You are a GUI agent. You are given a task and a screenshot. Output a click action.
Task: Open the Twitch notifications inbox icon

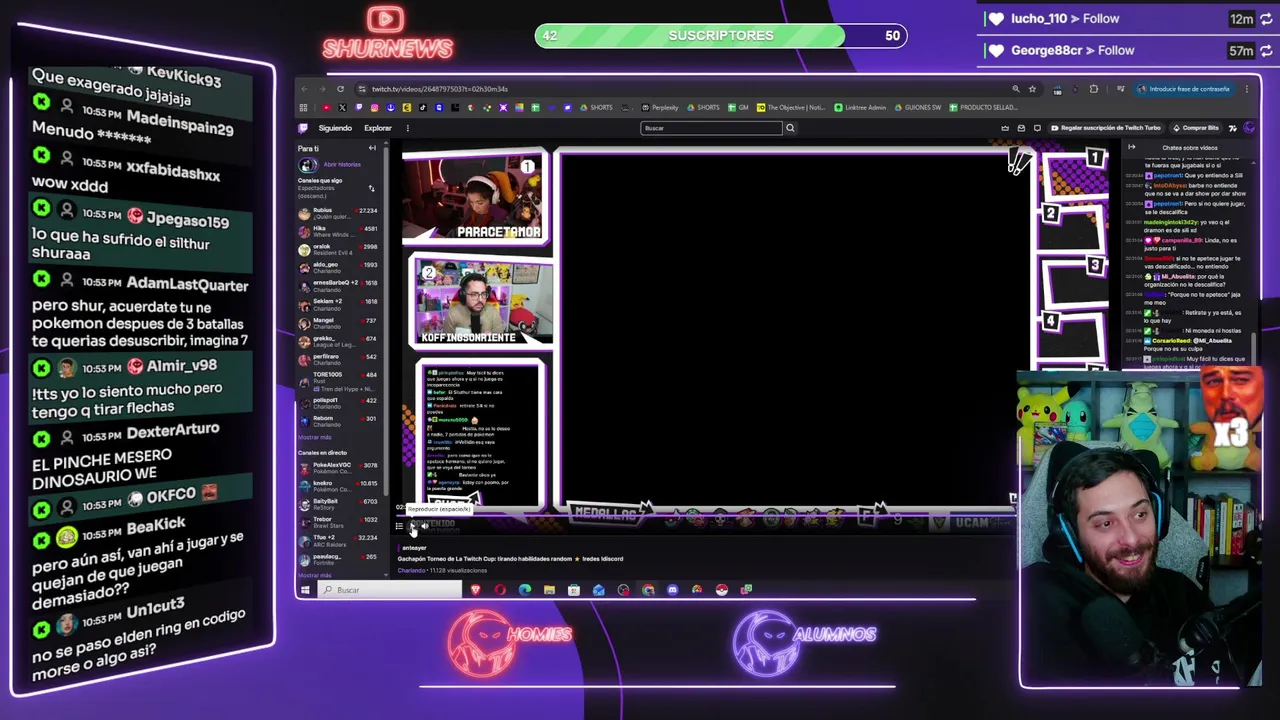1021,128
